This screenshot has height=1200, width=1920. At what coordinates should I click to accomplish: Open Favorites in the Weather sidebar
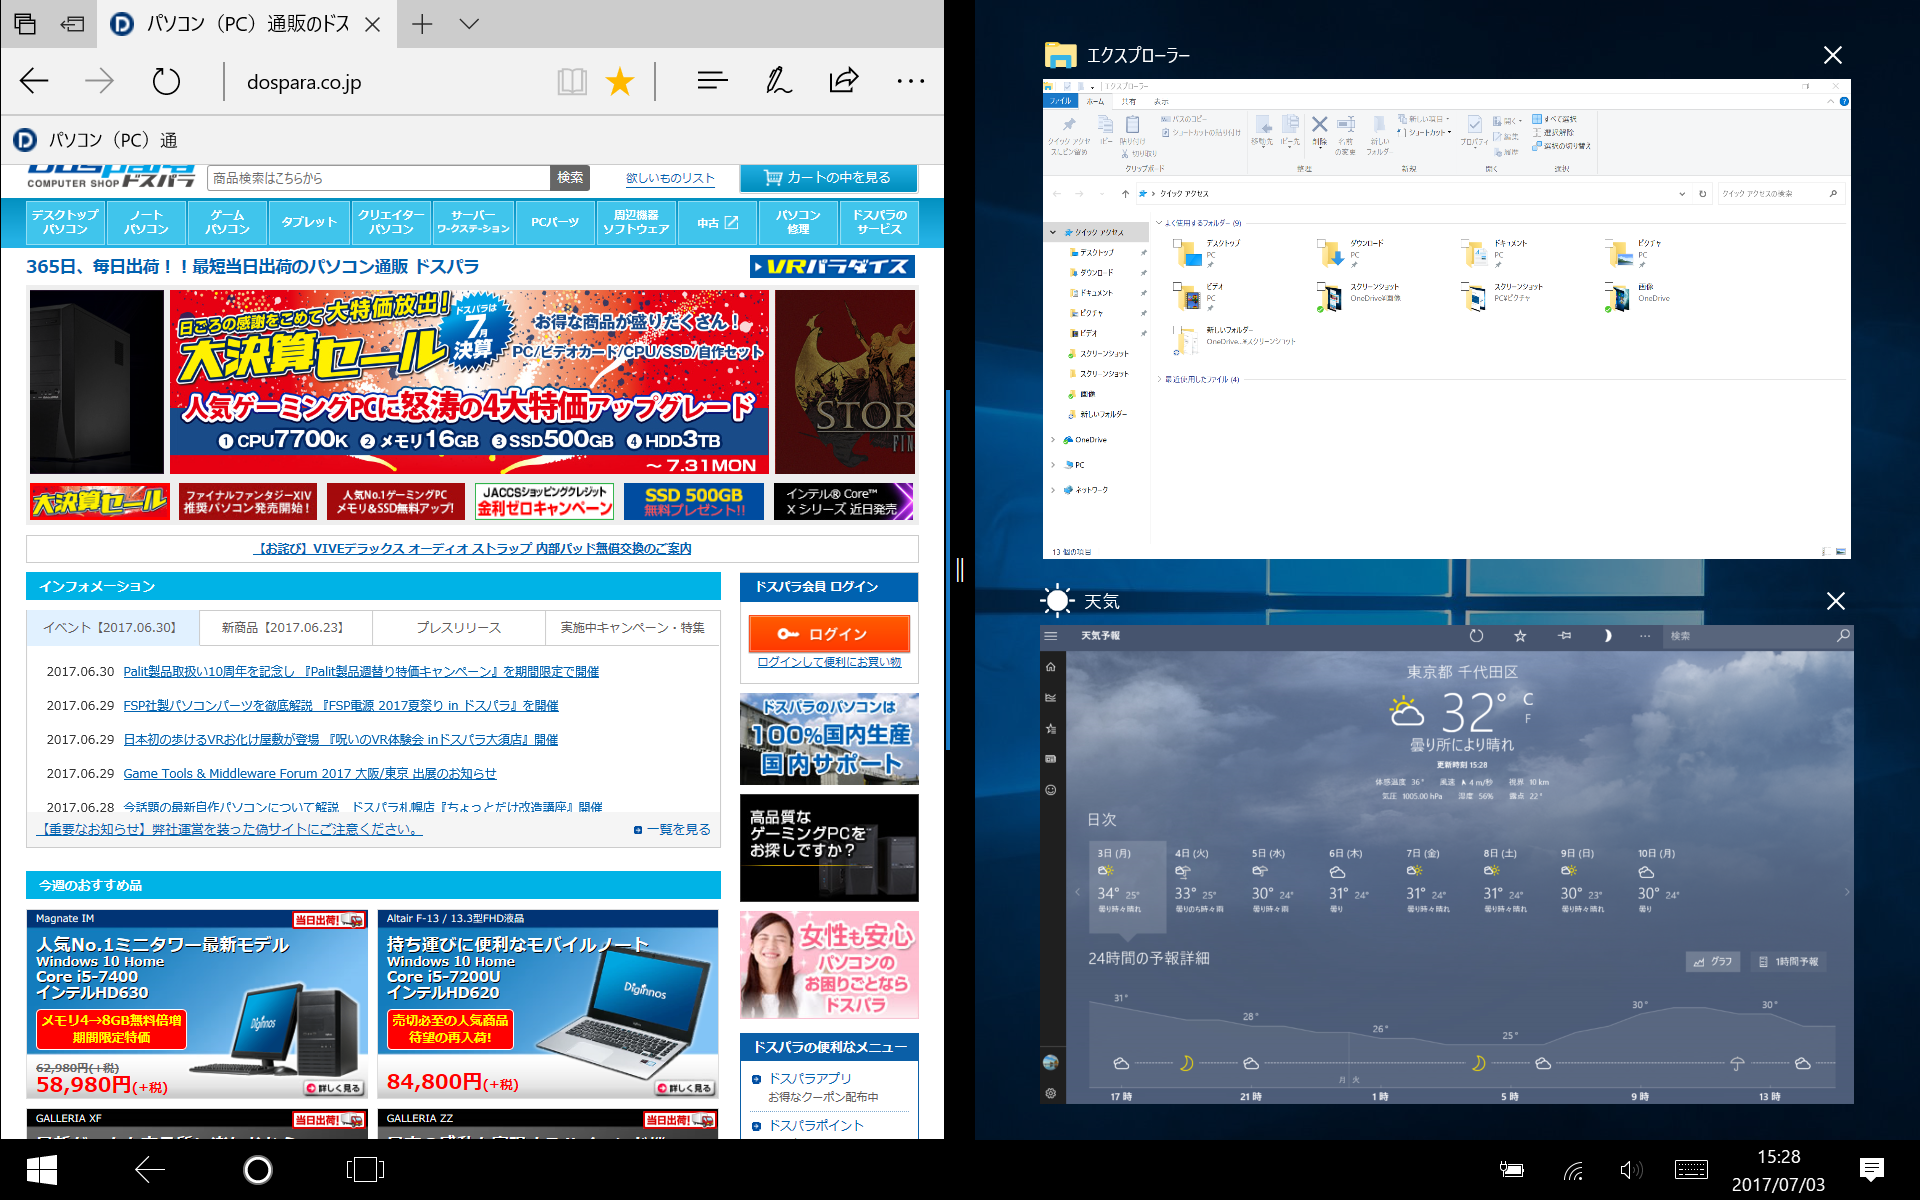click(1050, 729)
